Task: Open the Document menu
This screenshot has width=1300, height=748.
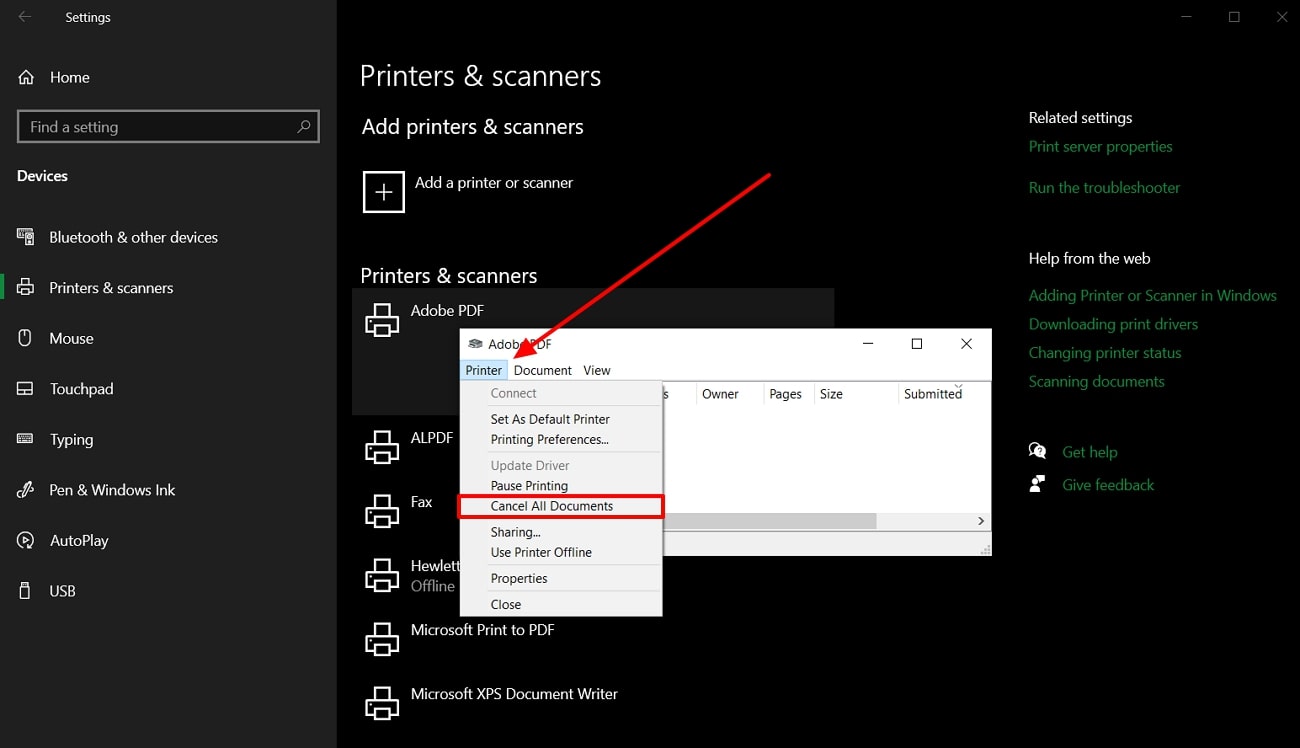Action: [x=543, y=370]
